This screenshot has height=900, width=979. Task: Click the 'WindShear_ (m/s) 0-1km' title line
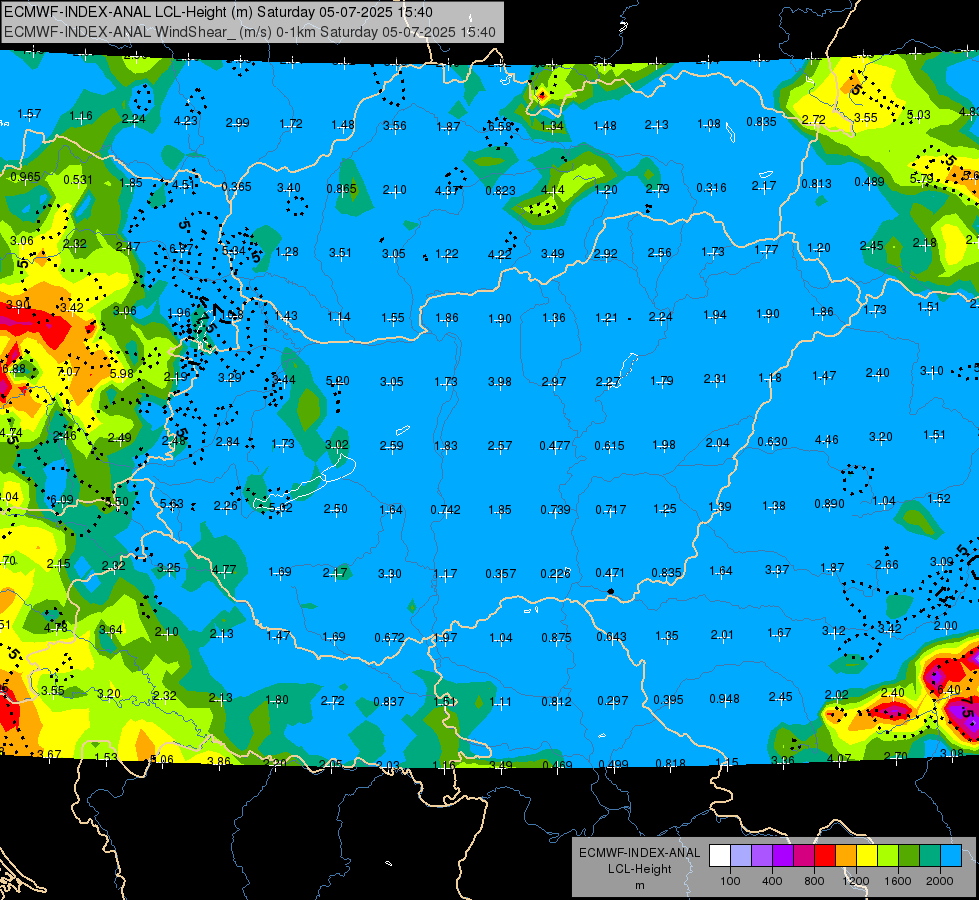(250, 32)
